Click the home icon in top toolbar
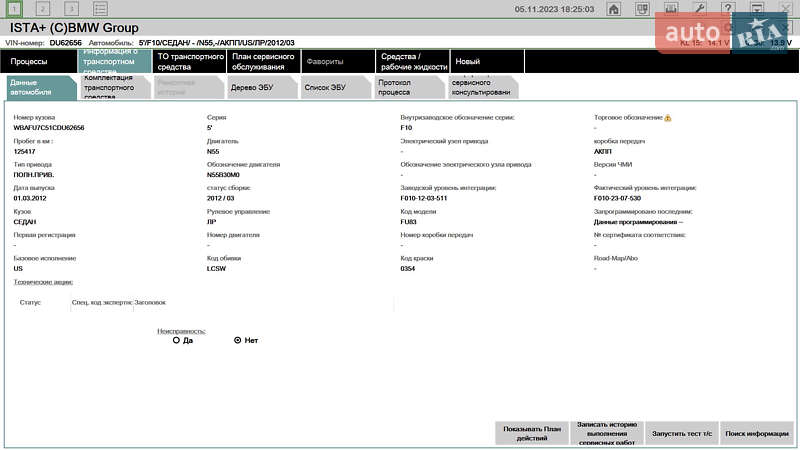Viewport: 800px width, 450px height. point(613,9)
